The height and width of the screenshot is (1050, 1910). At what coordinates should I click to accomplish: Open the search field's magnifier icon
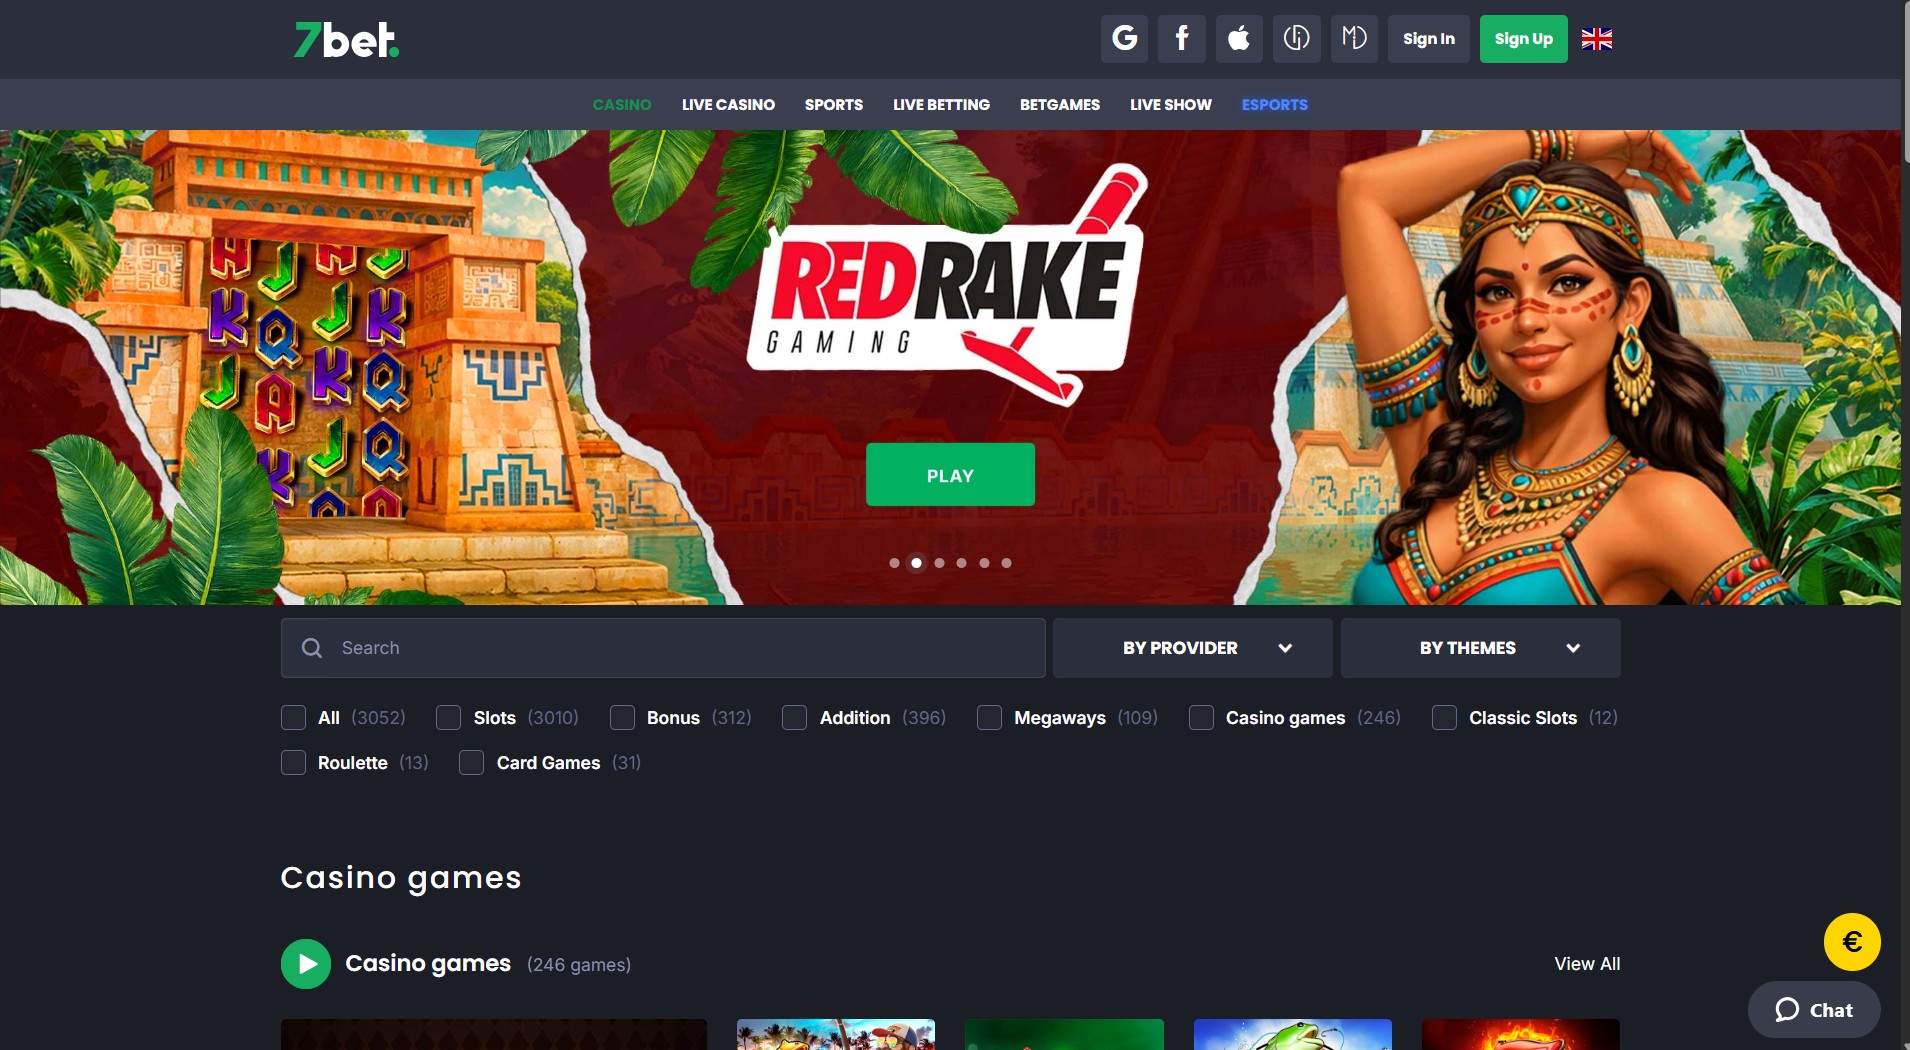pyautogui.click(x=312, y=648)
